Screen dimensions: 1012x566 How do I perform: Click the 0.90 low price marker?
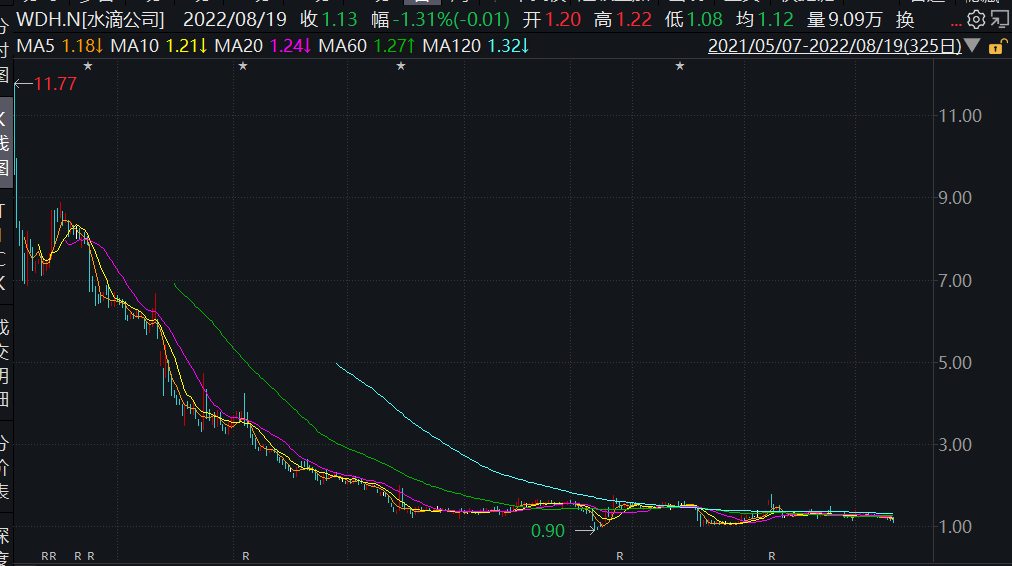coord(547,532)
